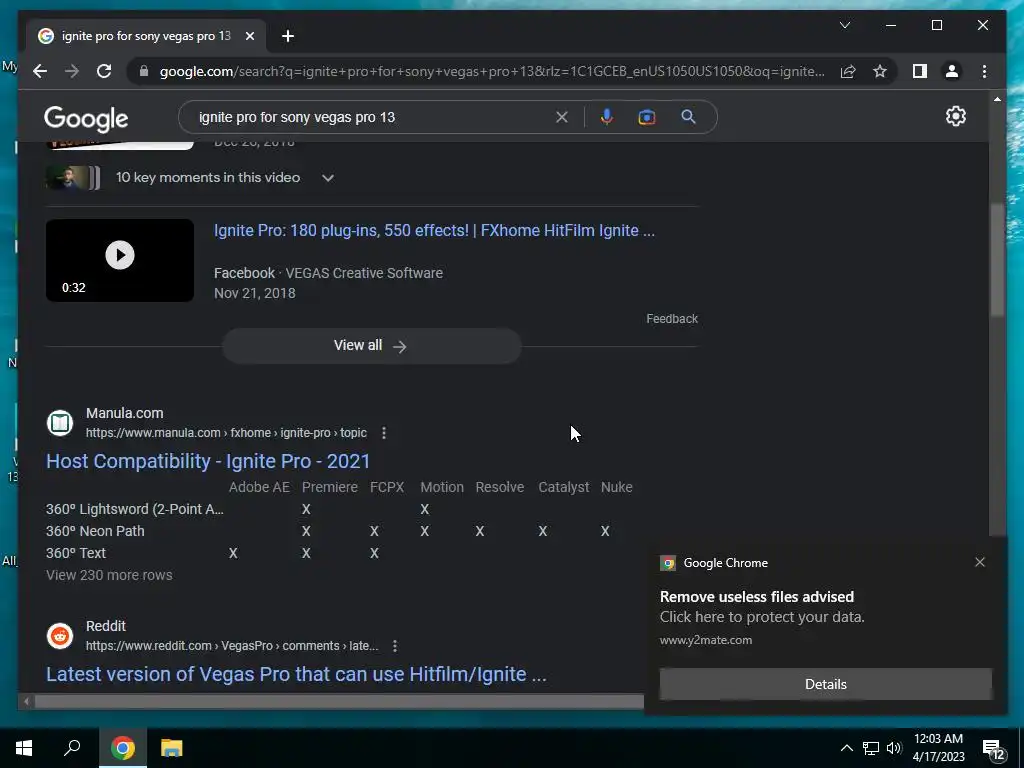The width and height of the screenshot is (1024, 768).
Task: Open the Chrome three-dot menu
Action: (x=984, y=71)
